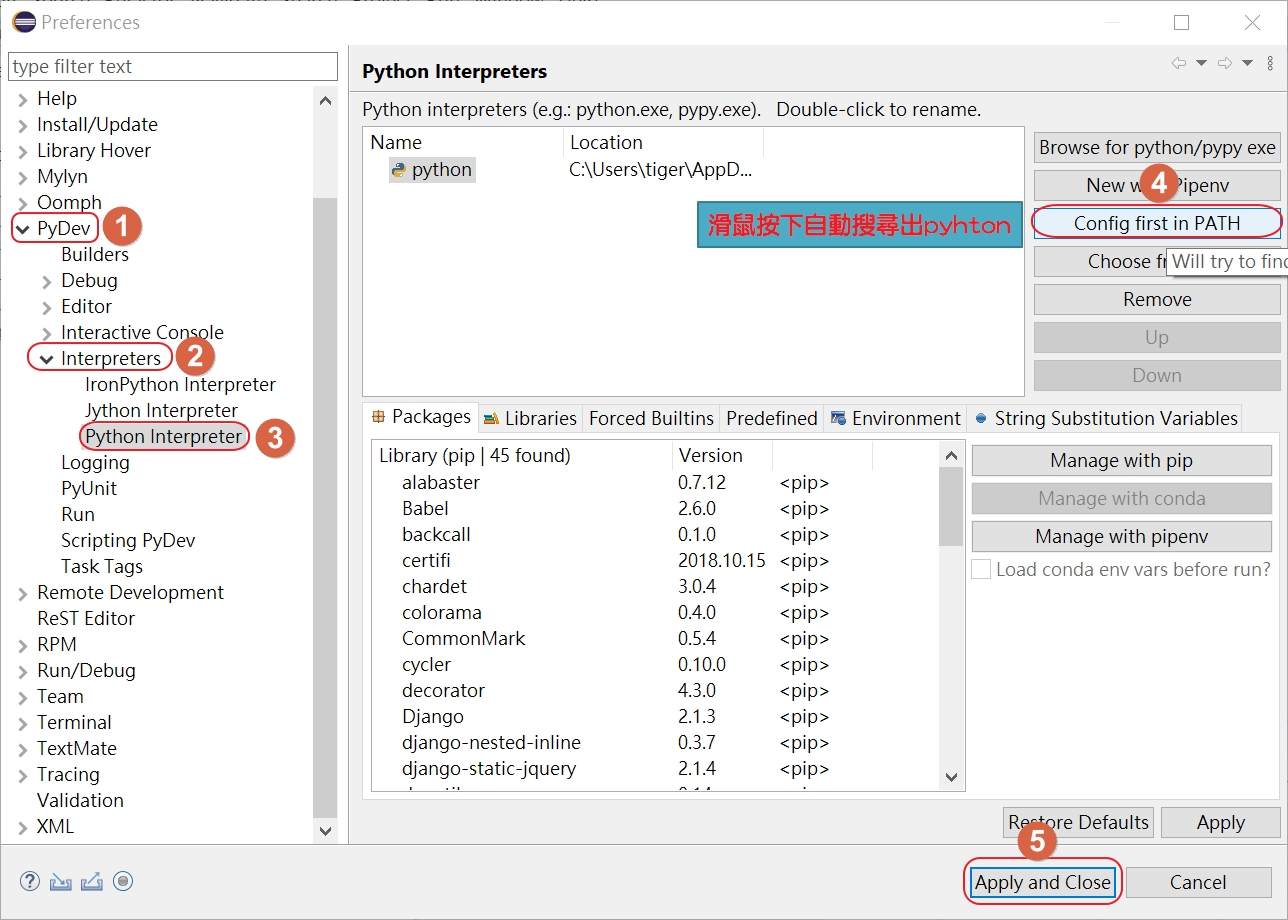This screenshot has width=1288, height=920.
Task: Click the Manage with pip button
Action: pyautogui.click(x=1121, y=461)
